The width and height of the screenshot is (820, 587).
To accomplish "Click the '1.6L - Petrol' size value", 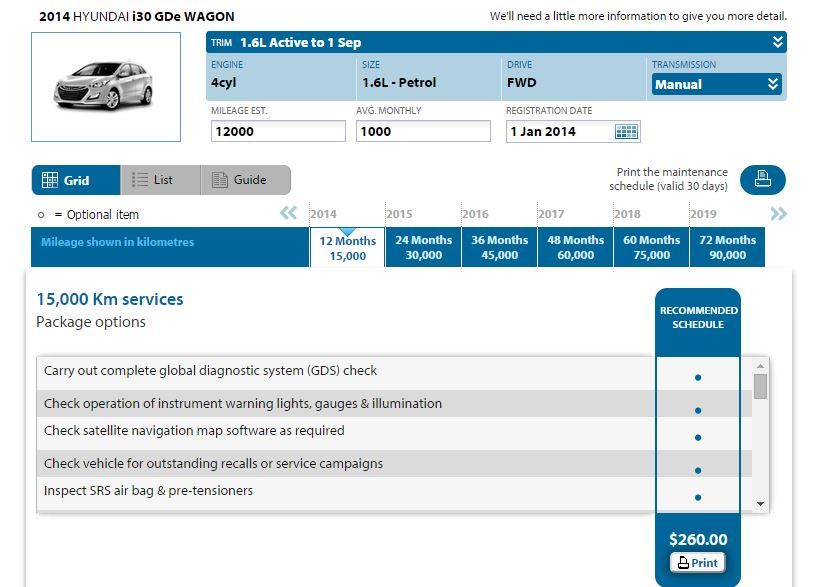I will tap(399, 83).
